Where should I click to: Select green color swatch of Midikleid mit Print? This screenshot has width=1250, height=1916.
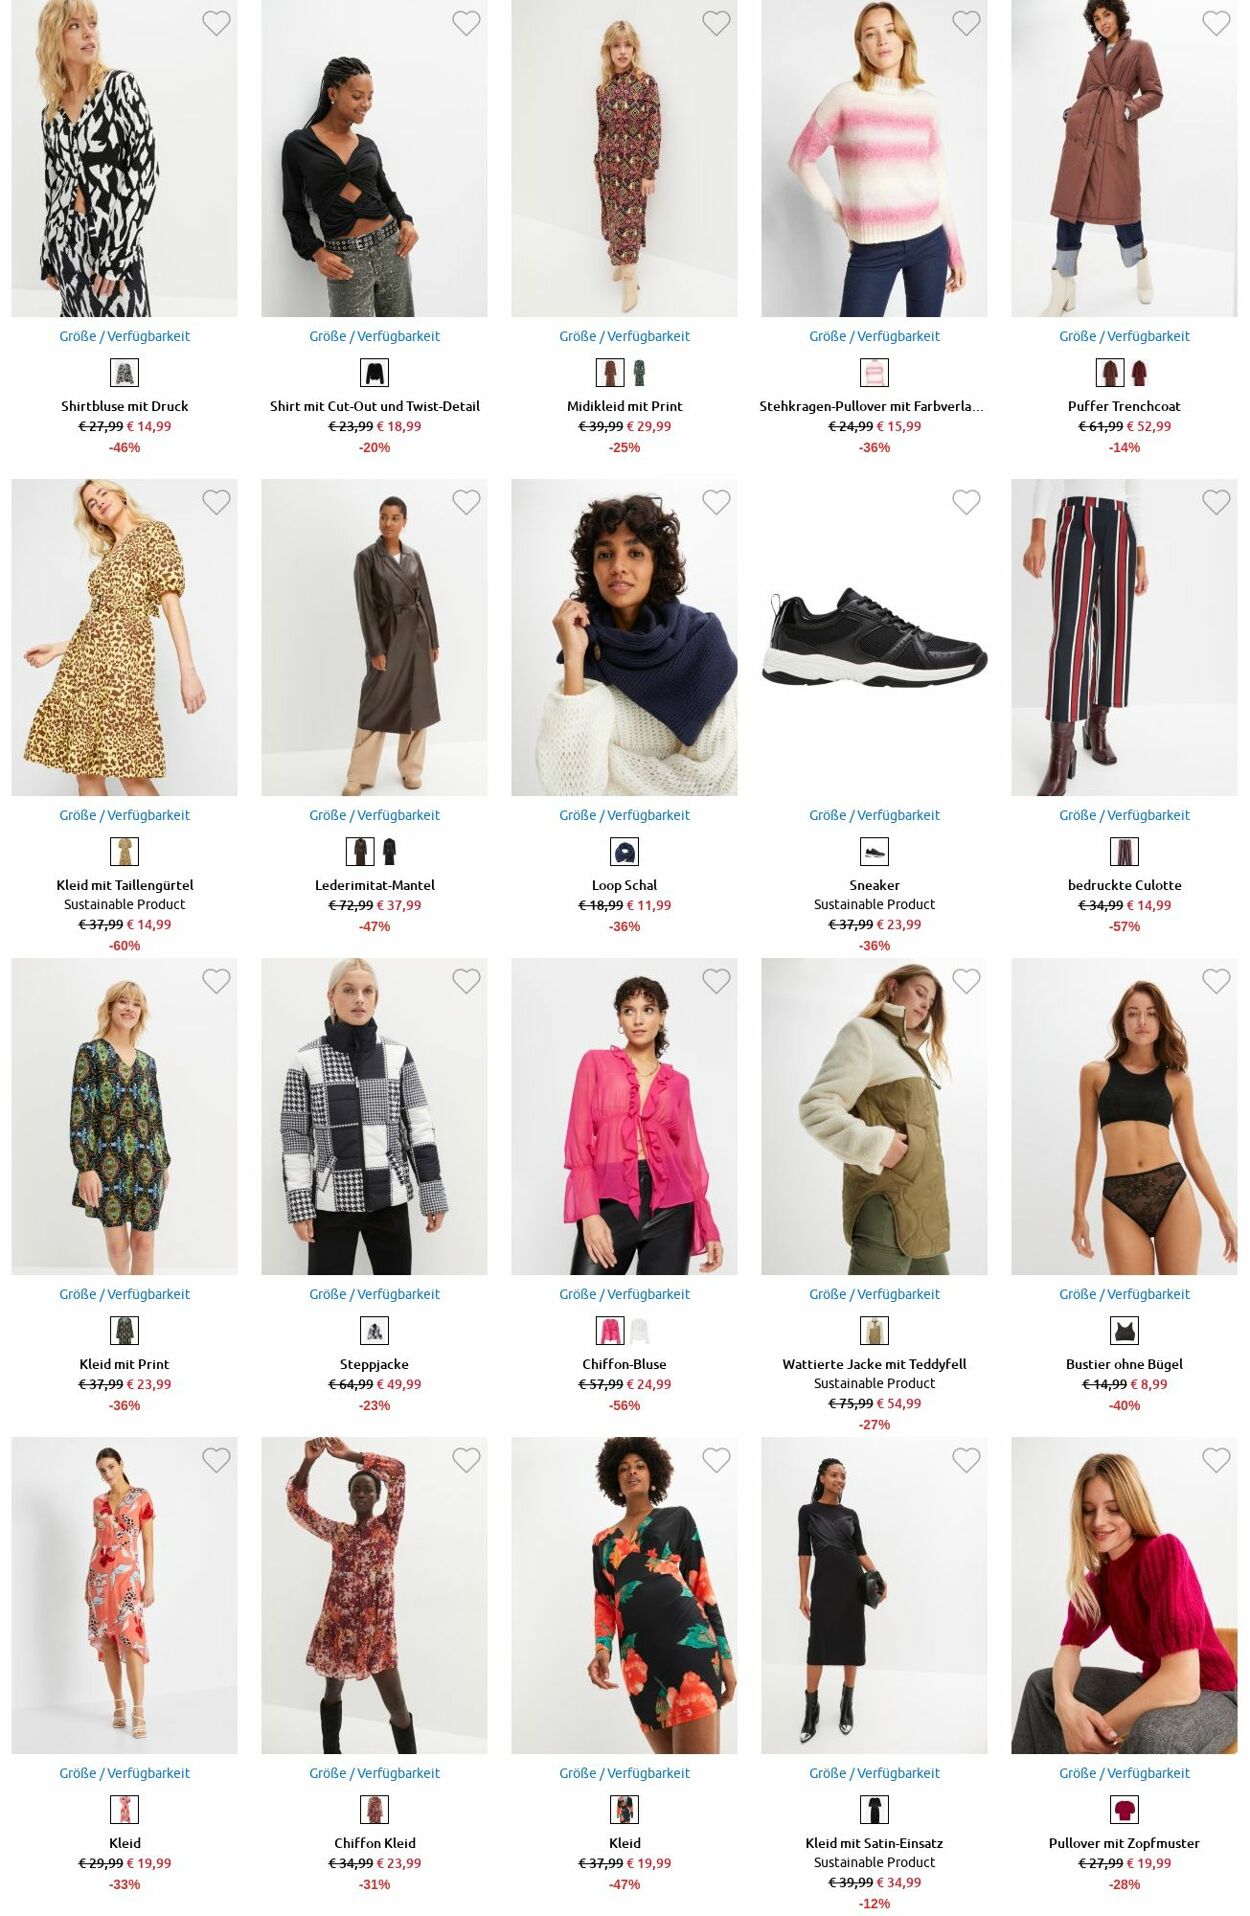[x=639, y=373]
